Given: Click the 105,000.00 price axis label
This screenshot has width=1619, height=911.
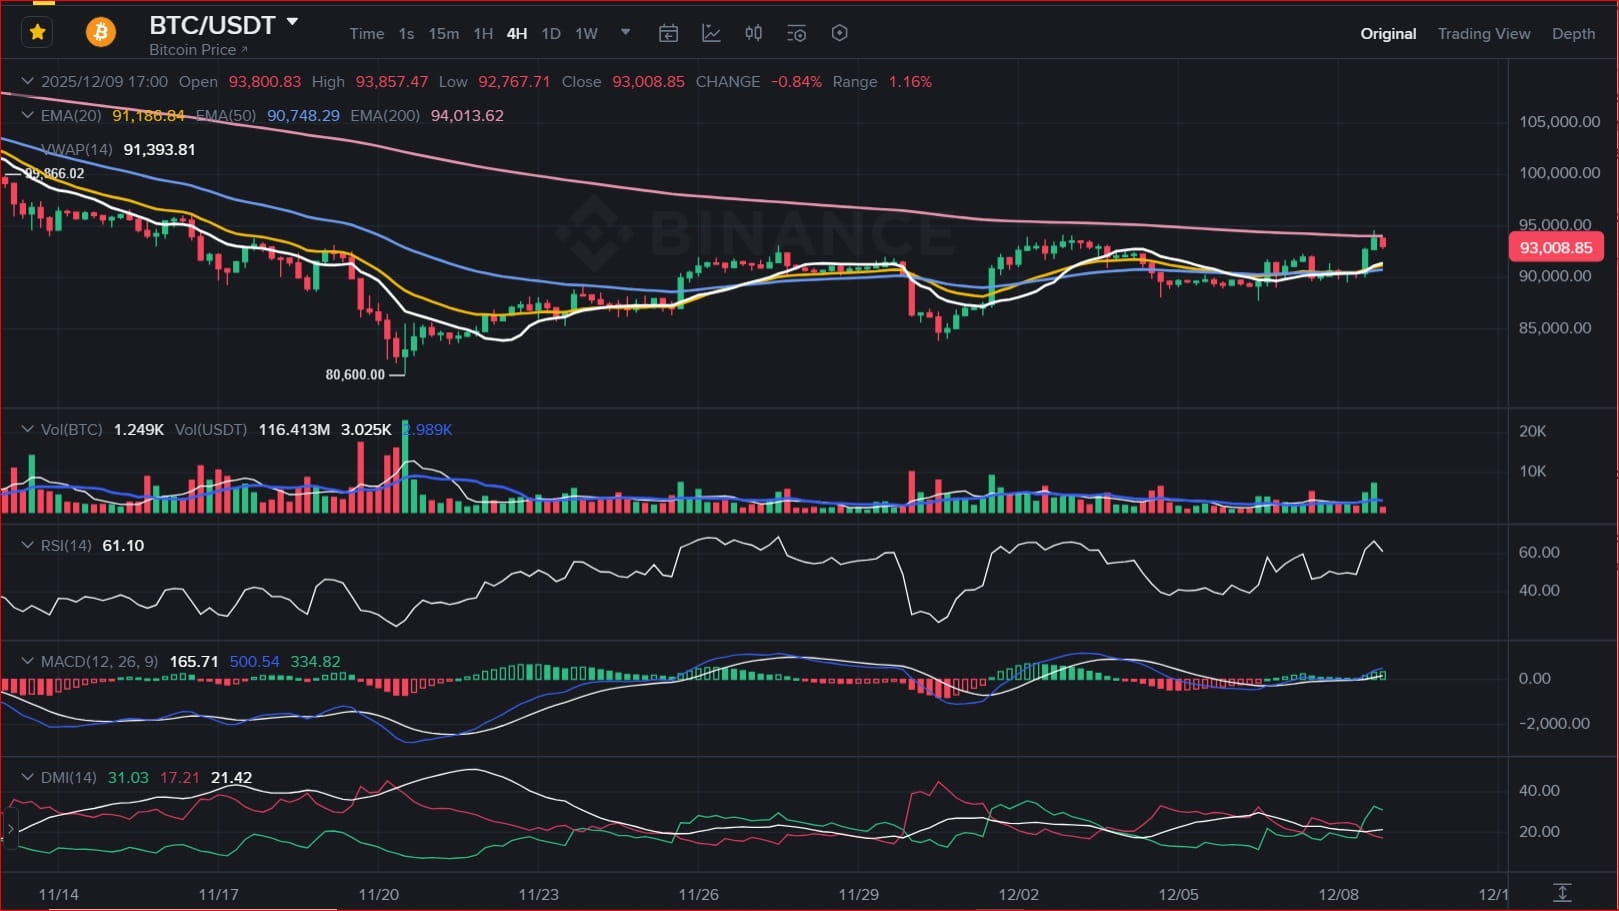Looking at the screenshot, I should click(1560, 121).
